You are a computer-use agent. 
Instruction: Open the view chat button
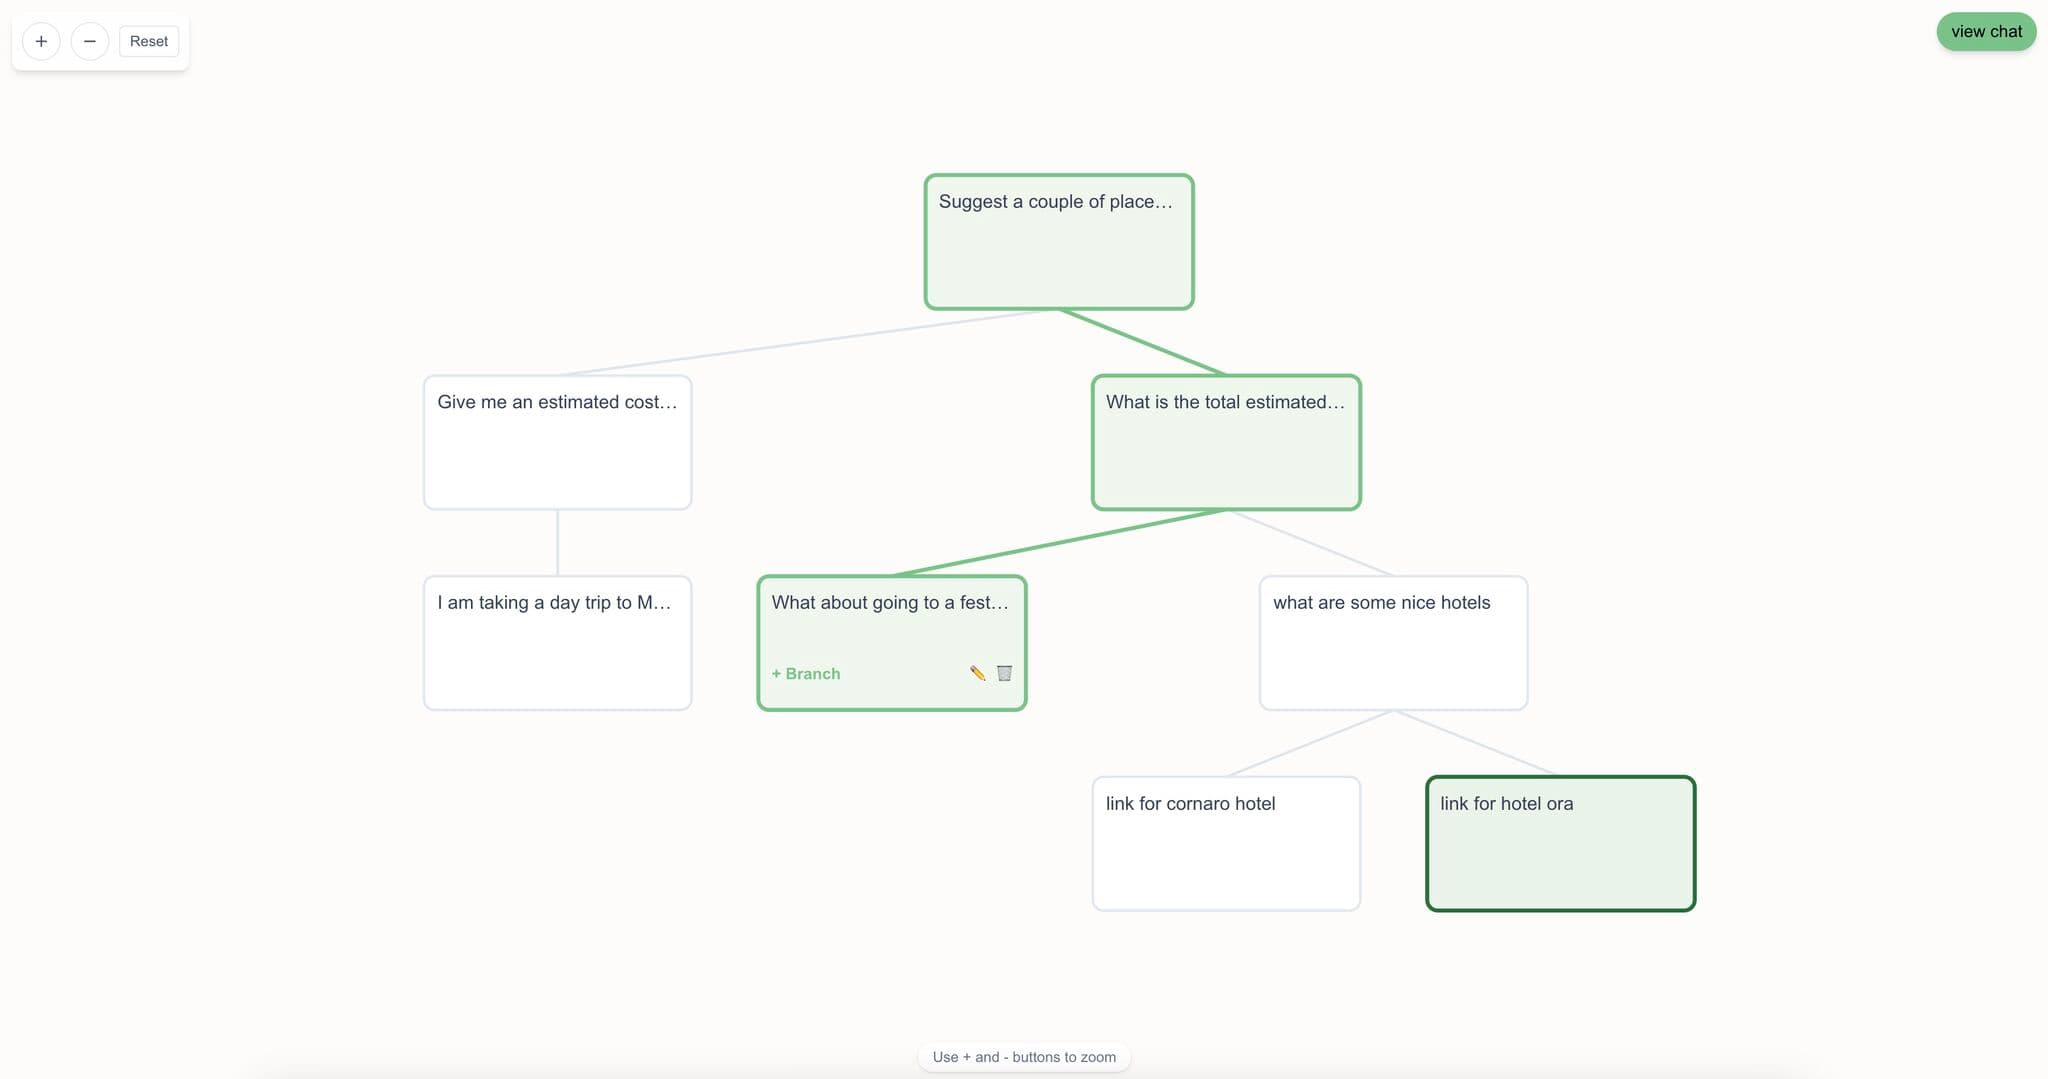click(1986, 32)
